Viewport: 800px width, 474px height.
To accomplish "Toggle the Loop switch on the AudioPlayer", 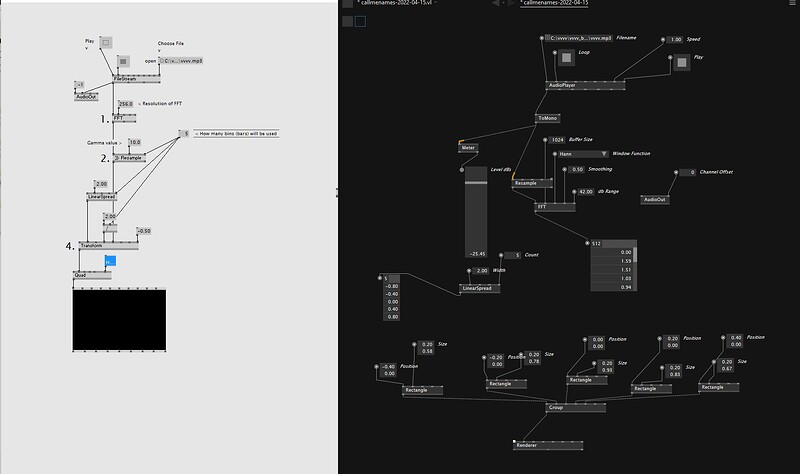I will pos(566,58).
